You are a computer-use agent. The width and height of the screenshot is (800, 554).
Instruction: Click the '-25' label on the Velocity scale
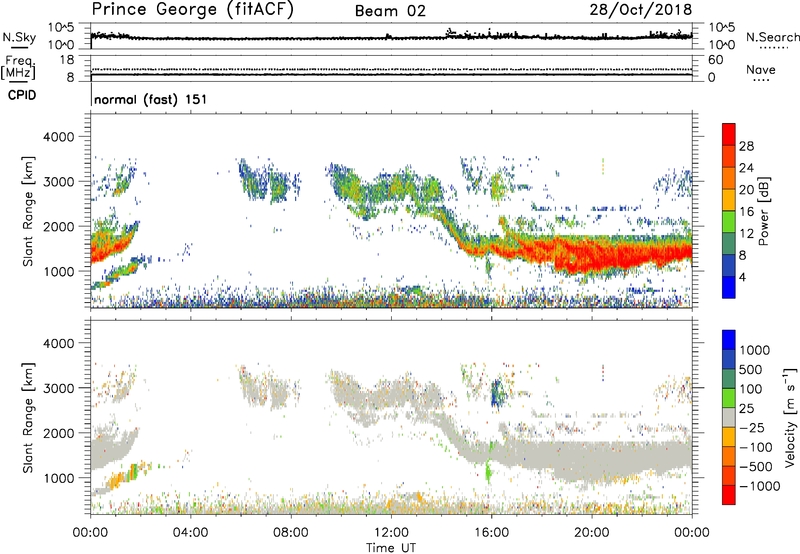(752, 427)
